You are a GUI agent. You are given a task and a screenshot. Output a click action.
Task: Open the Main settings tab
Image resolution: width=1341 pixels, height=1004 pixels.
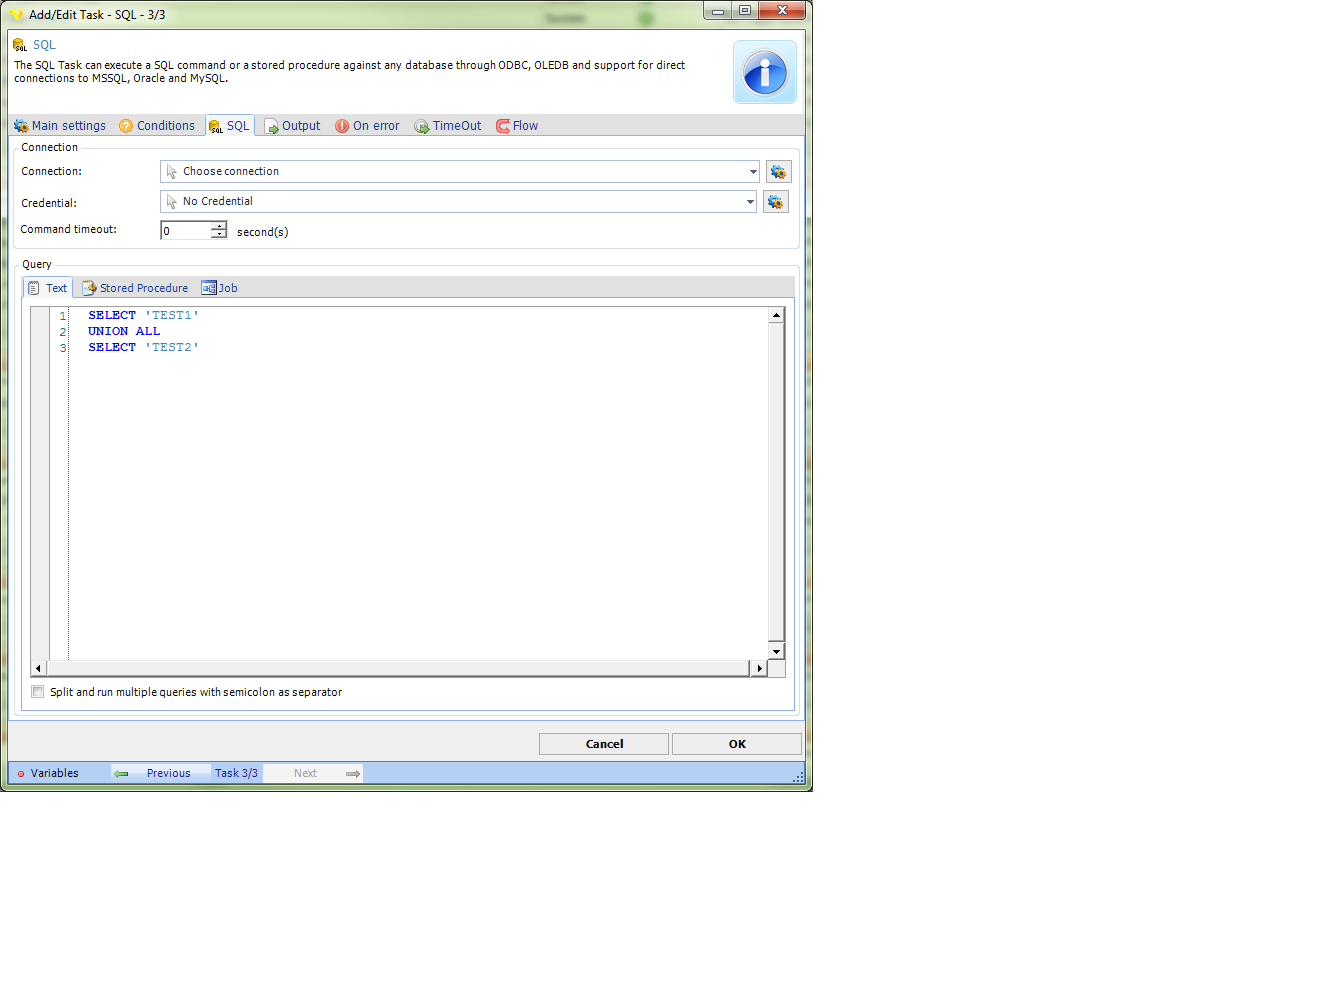(60, 126)
